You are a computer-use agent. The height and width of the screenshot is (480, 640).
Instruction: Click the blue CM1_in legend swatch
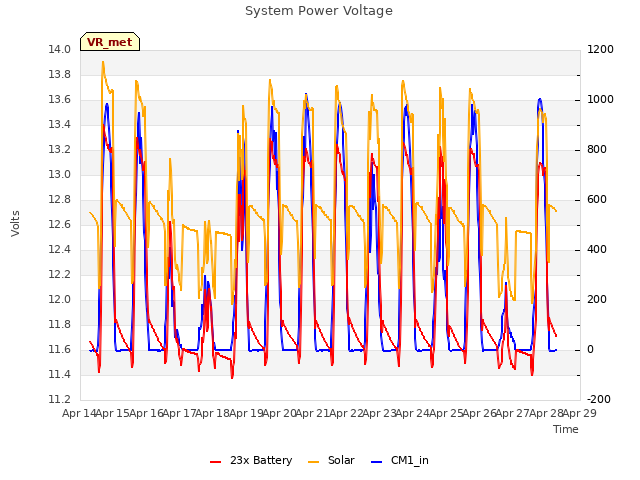click(376, 462)
